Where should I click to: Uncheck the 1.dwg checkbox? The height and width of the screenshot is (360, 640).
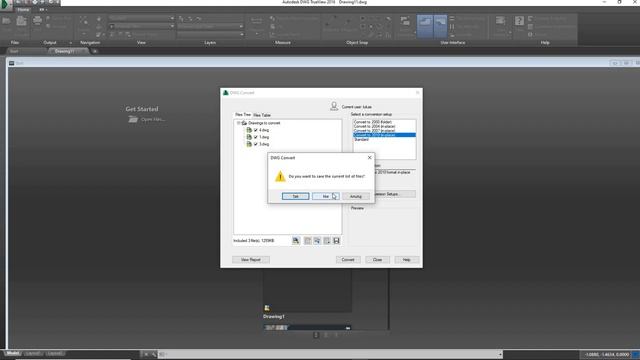click(x=256, y=137)
